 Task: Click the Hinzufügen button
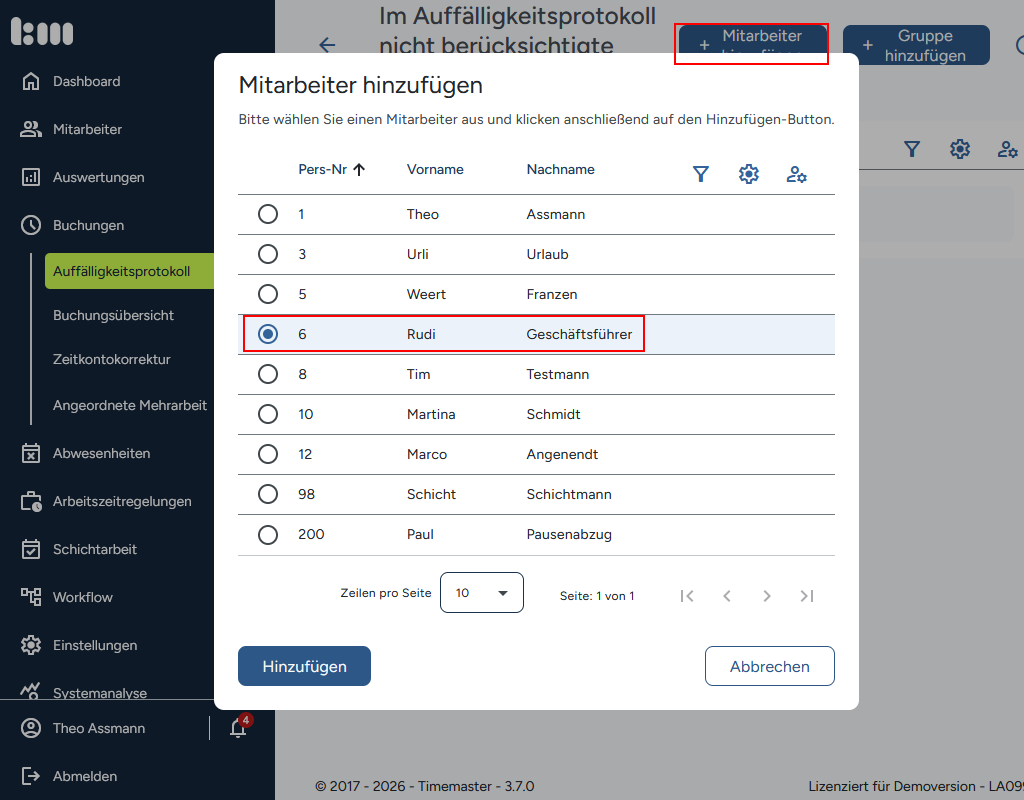coord(304,666)
